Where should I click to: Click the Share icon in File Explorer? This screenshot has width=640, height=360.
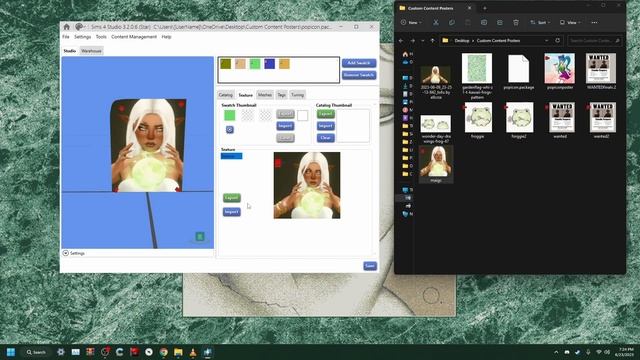pyautogui.click(x=500, y=22)
